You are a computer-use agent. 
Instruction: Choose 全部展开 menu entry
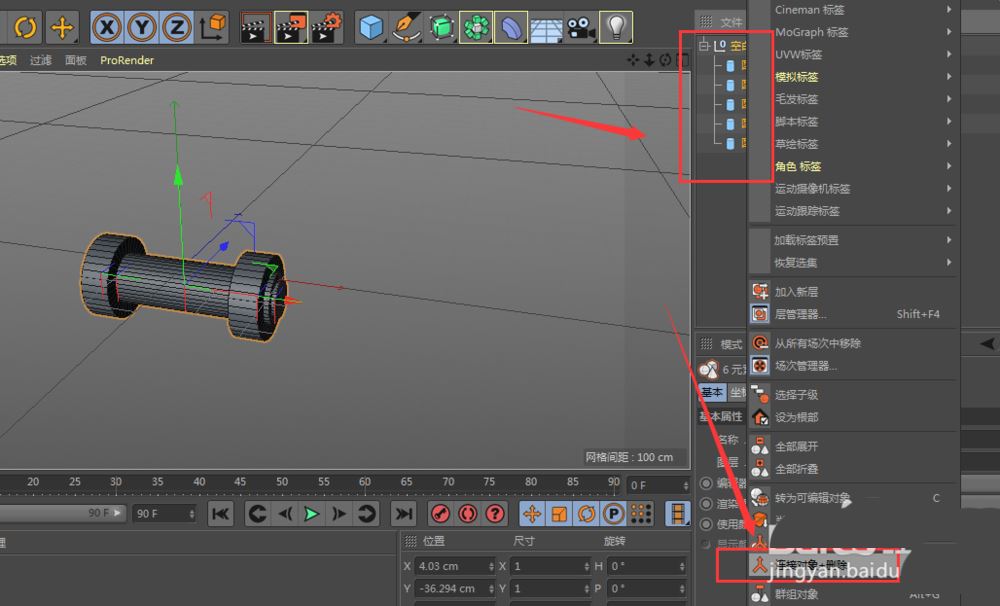point(855,447)
